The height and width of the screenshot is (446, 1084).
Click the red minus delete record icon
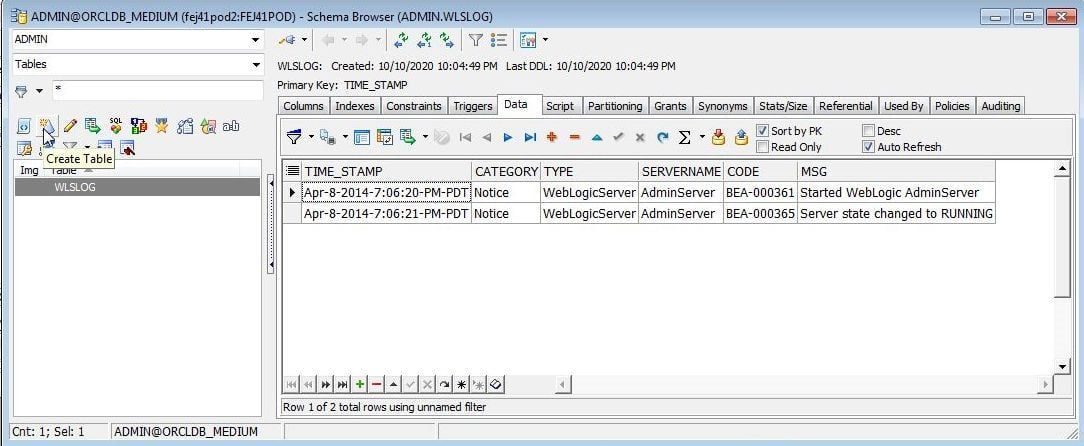[x=574, y=137]
